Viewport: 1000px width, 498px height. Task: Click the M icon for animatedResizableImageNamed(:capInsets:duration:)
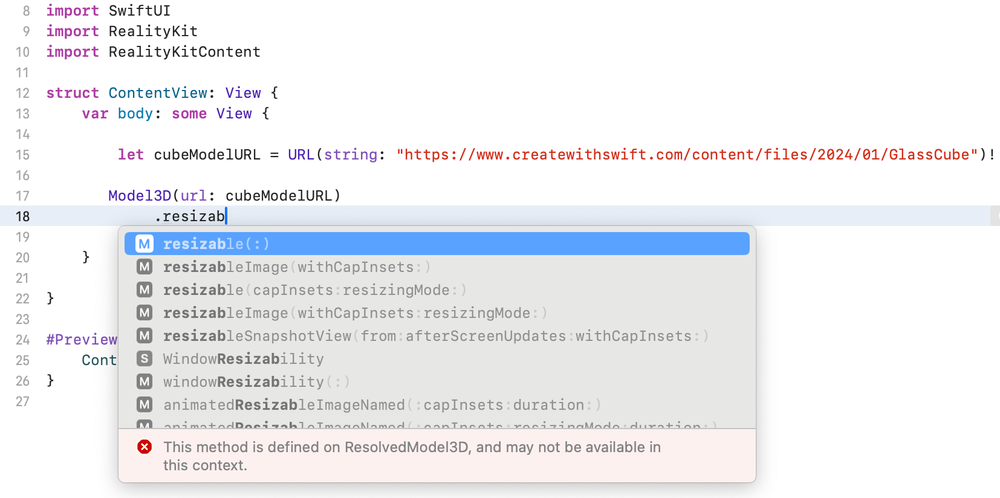[x=145, y=405]
